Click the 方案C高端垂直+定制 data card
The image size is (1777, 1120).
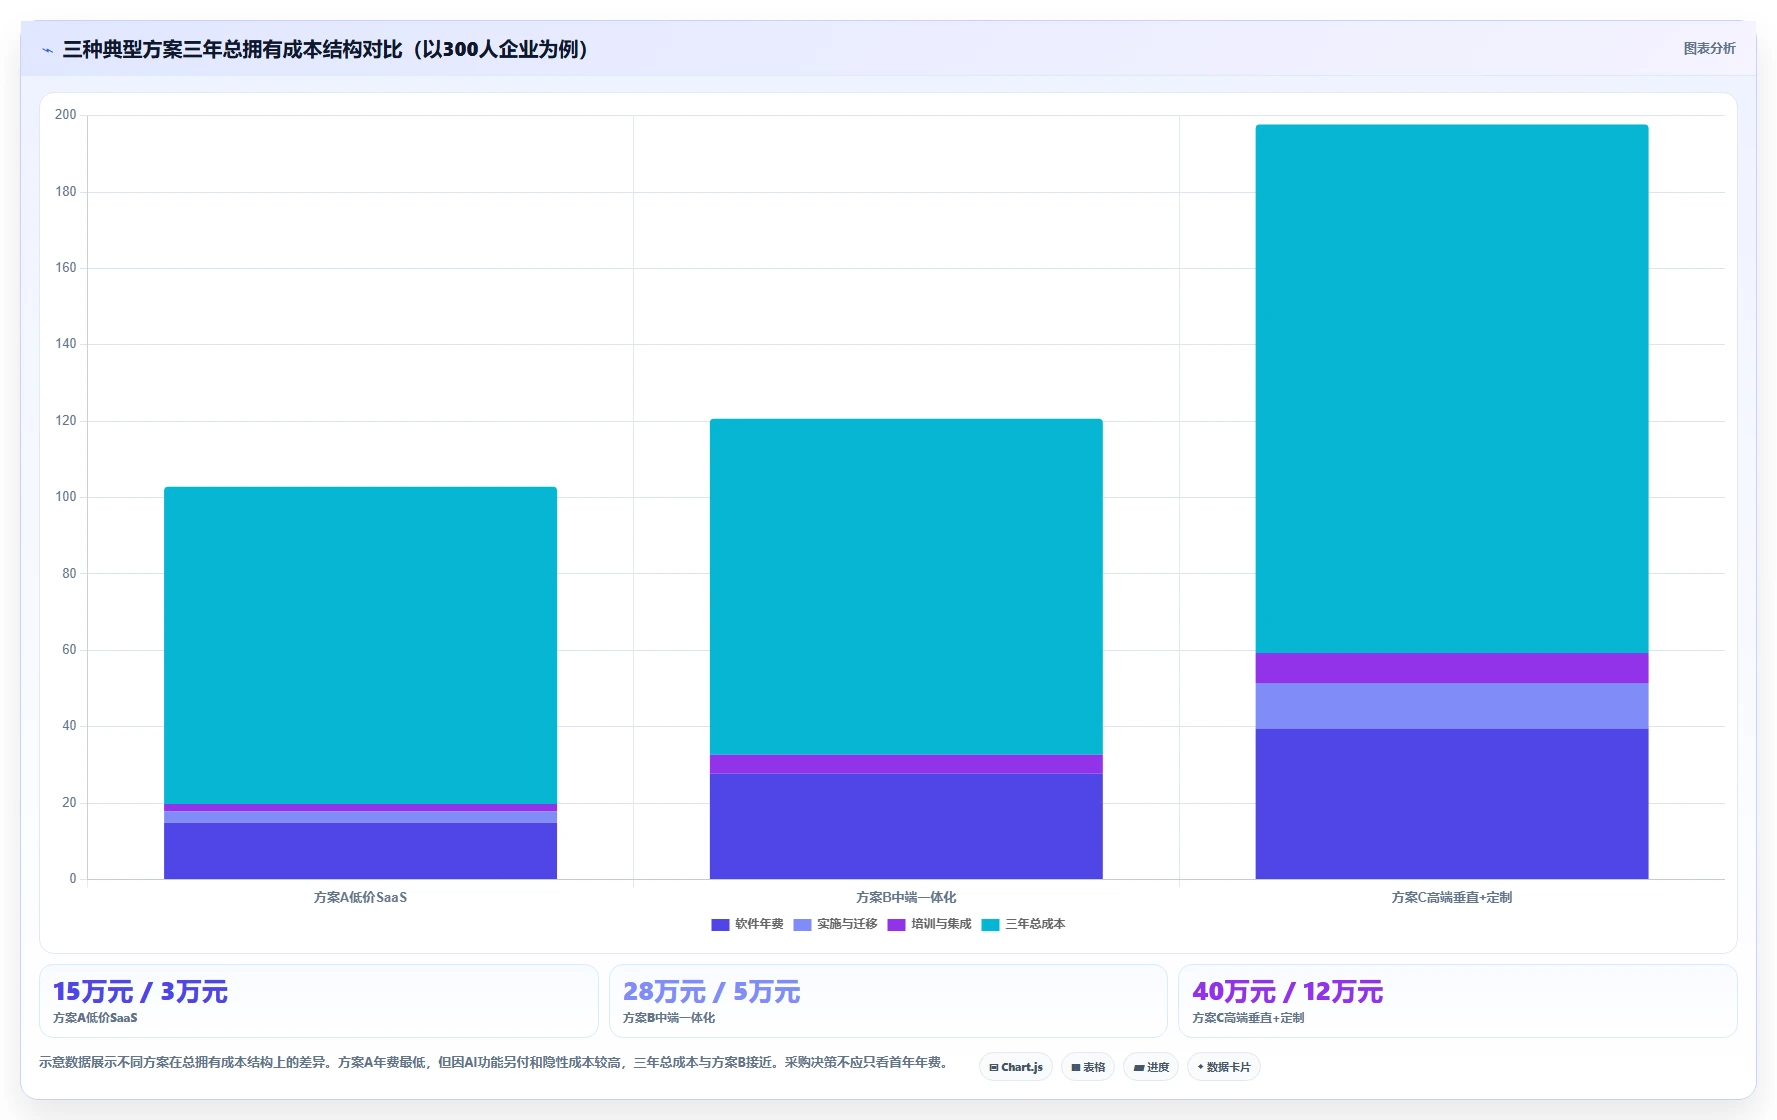(1458, 1001)
